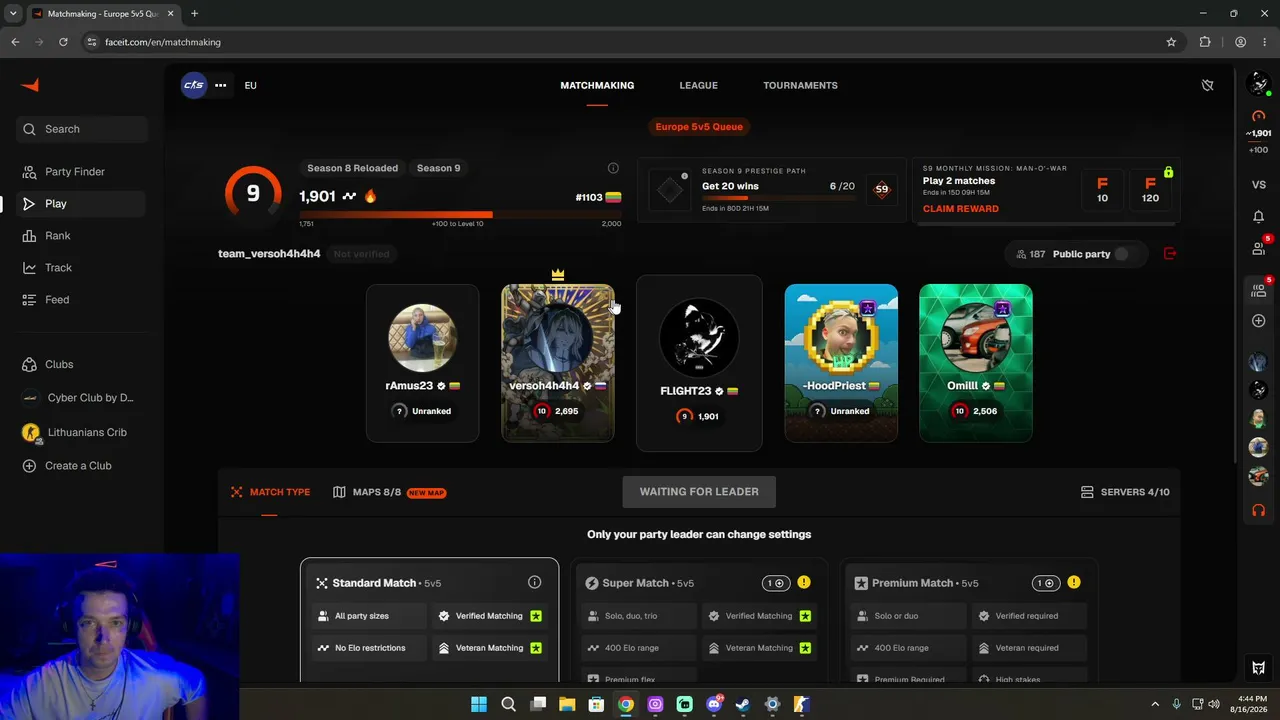Click the S9 prestige badge

coord(881,189)
